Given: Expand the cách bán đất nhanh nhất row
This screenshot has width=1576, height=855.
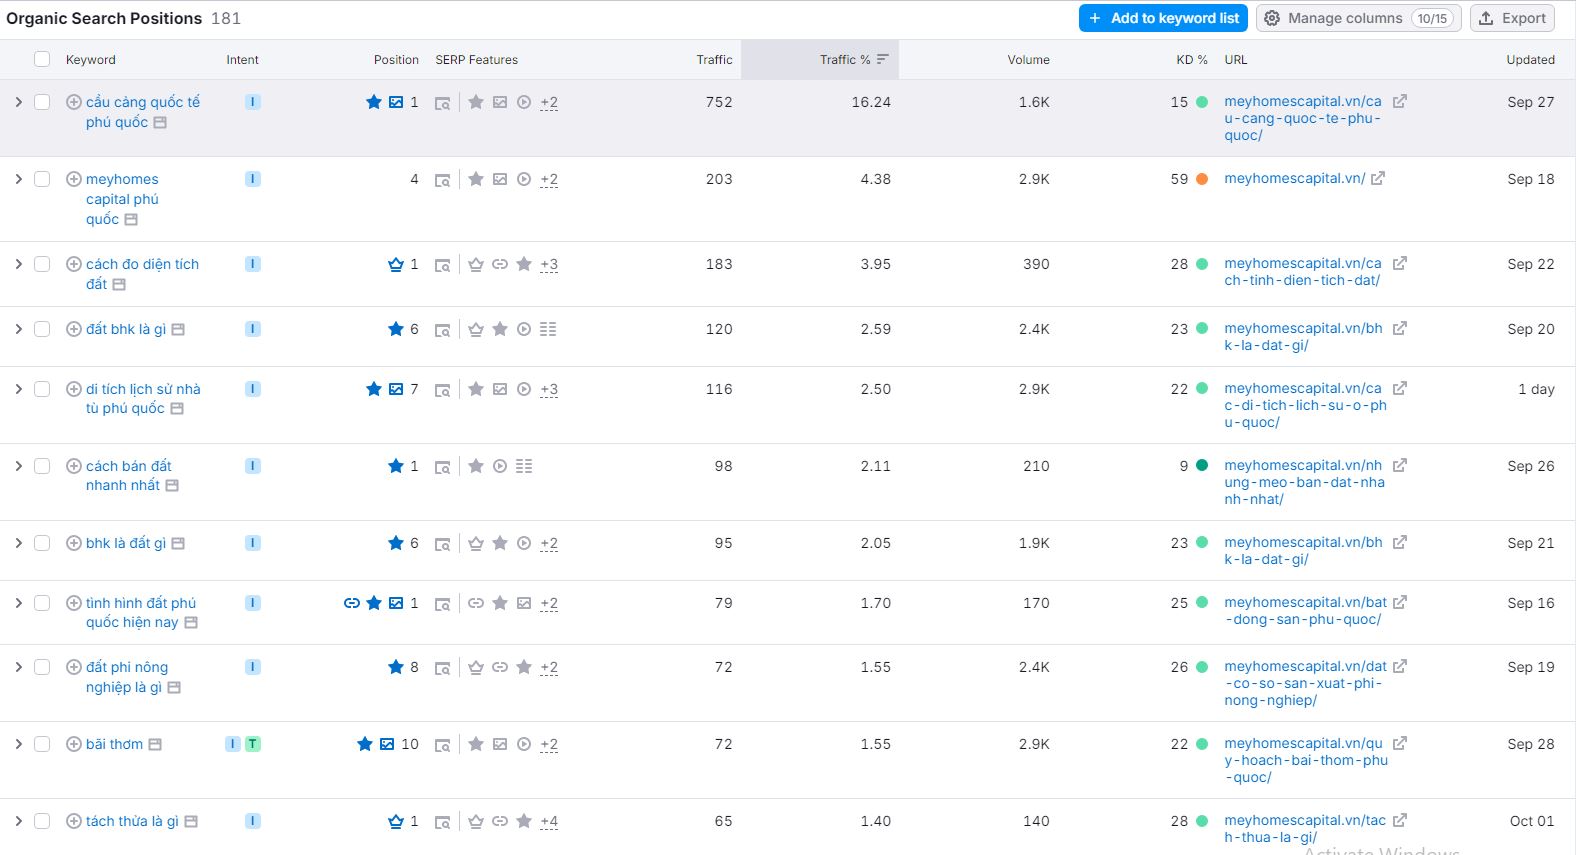Looking at the screenshot, I should tap(18, 466).
